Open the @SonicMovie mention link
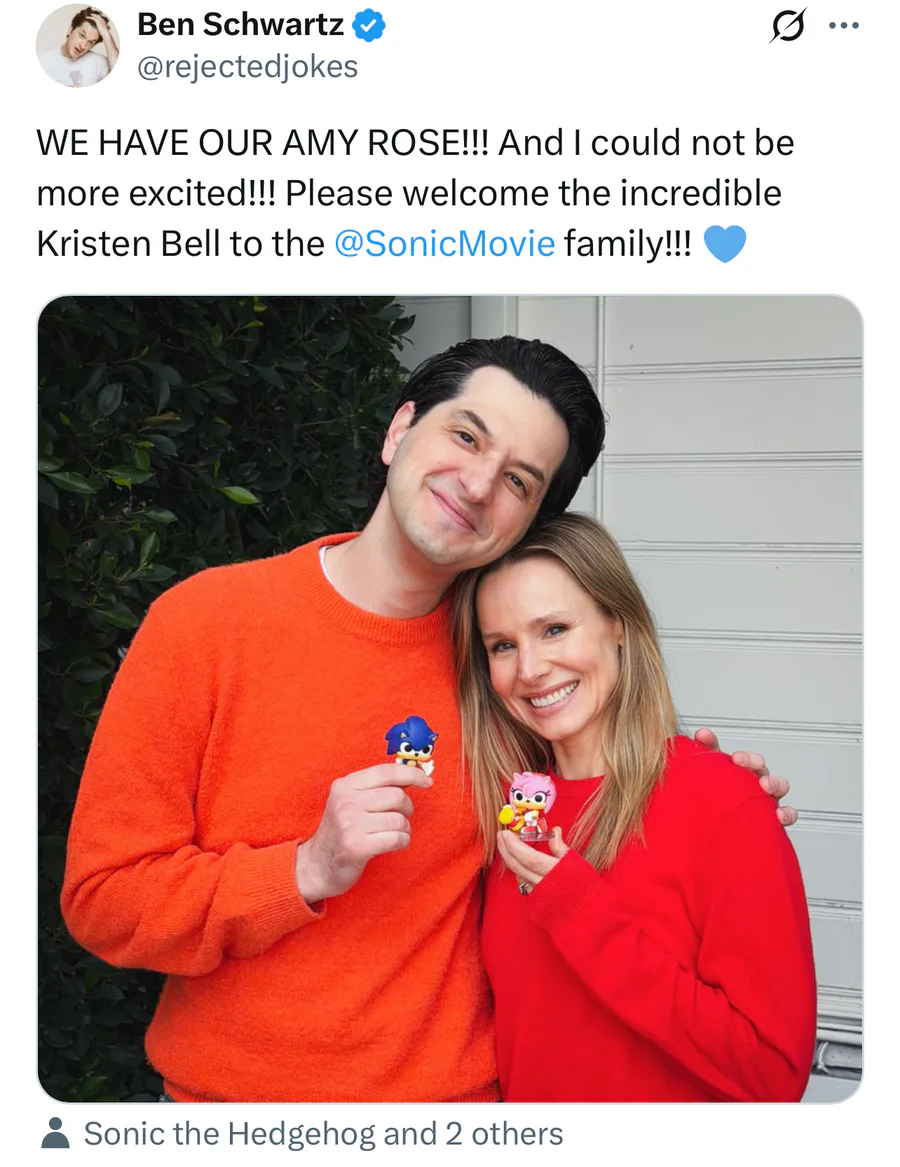Viewport: 900px width, 1167px height. tap(444, 244)
